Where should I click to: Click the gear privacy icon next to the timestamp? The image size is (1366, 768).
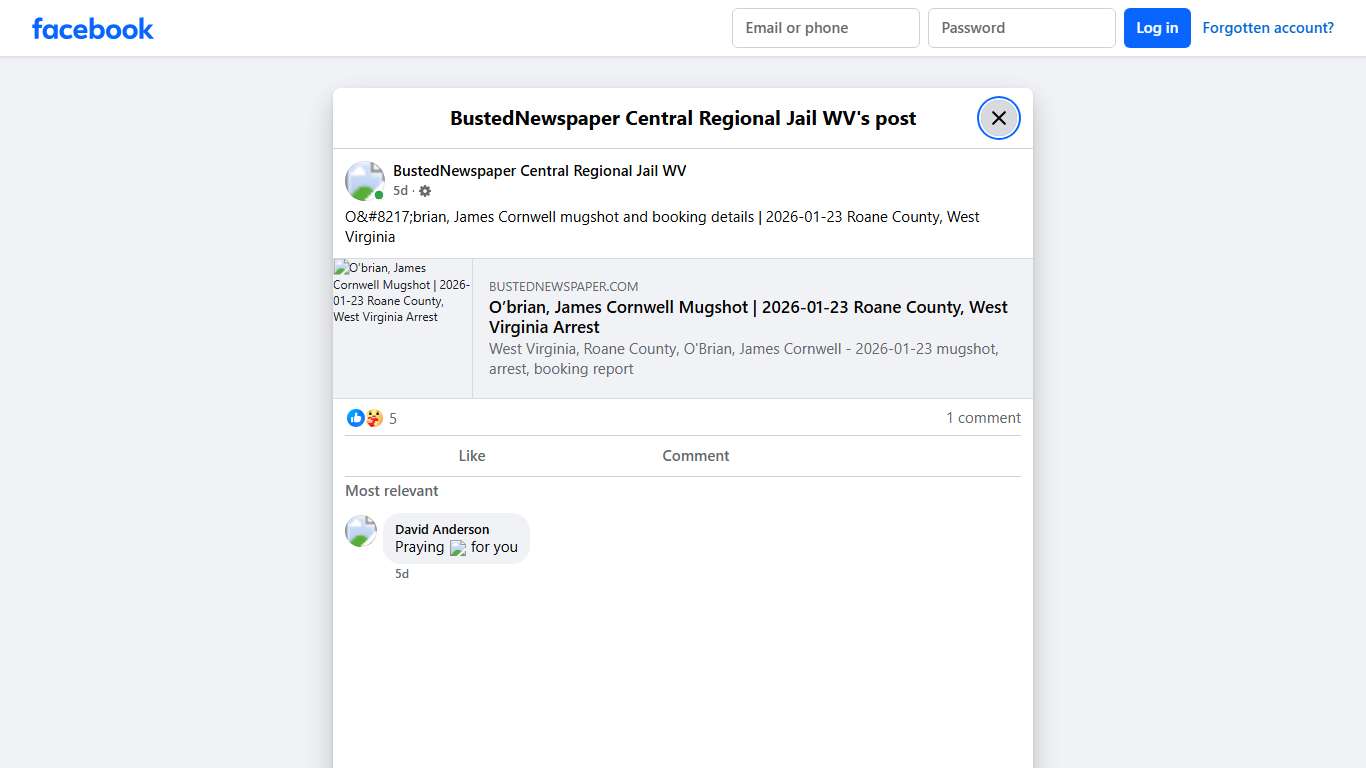pos(424,190)
